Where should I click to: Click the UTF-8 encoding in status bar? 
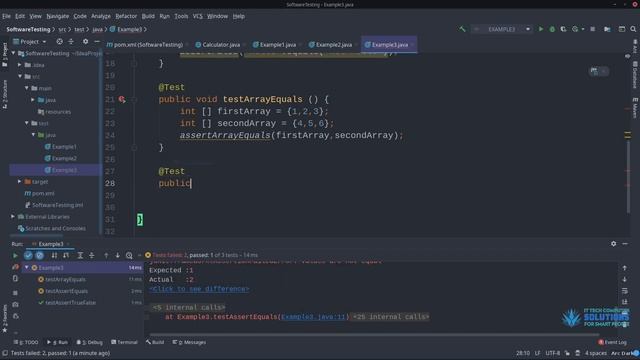(553, 353)
